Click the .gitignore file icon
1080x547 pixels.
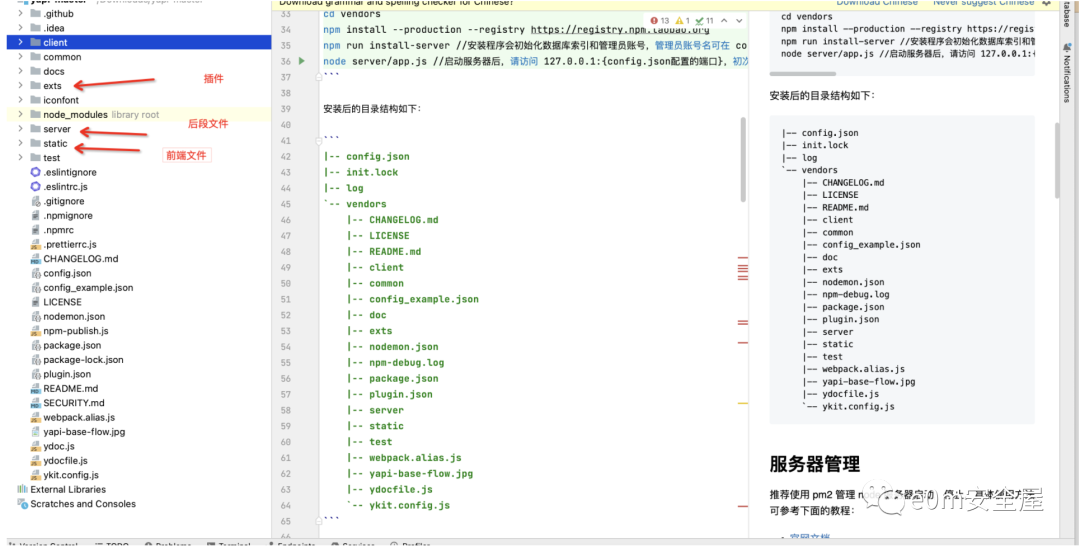tap(36, 201)
